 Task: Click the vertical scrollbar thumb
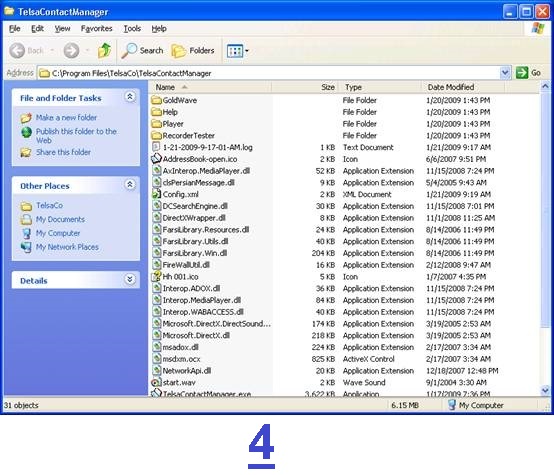click(545, 210)
